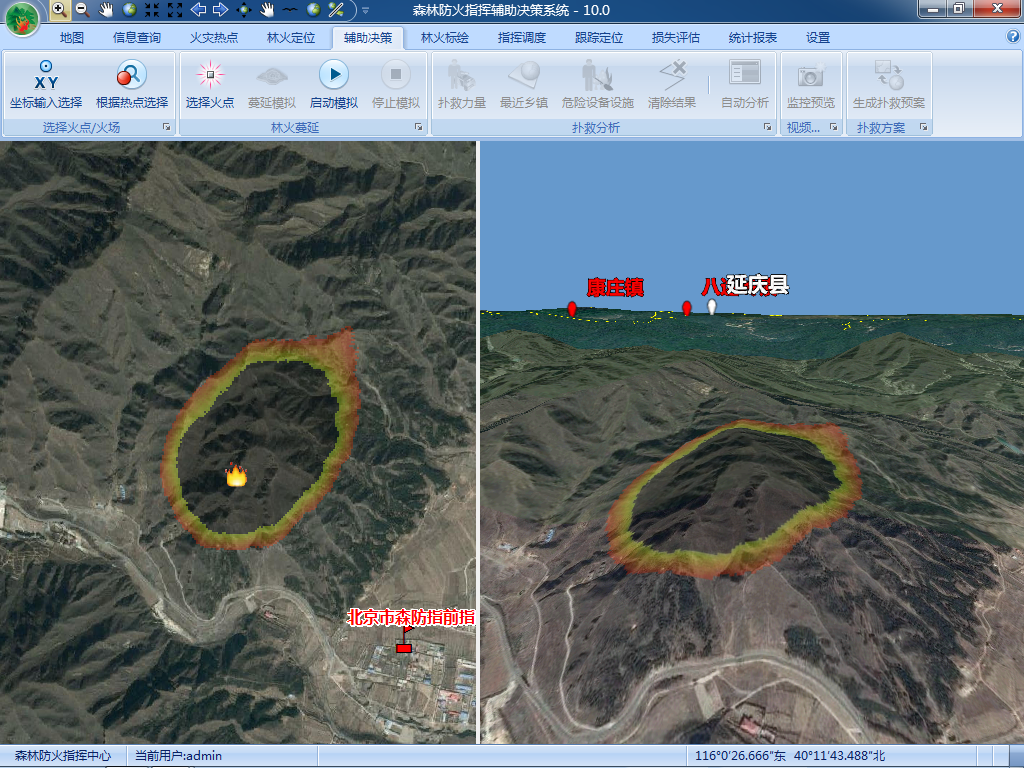Click the 康庄镇 red pin in 3D view

point(572,308)
